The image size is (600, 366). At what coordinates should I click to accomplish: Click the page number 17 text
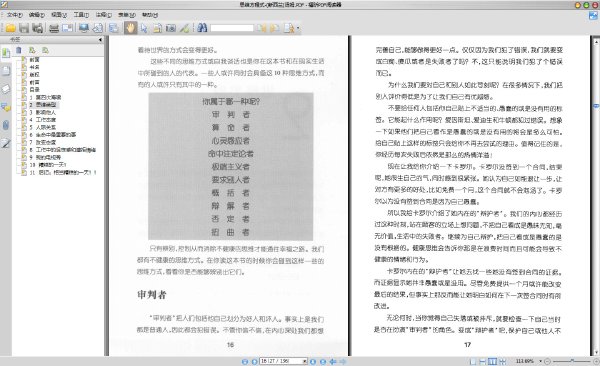pos(467,345)
